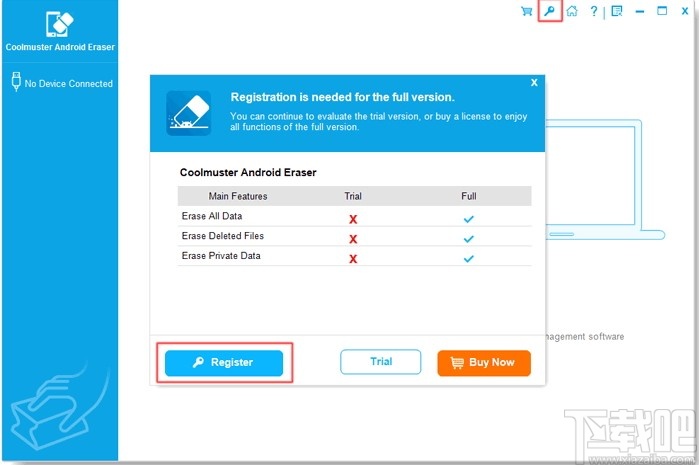Viewport: 699px width, 465px height.
Task: Continue with the Trial button
Action: 381,362
